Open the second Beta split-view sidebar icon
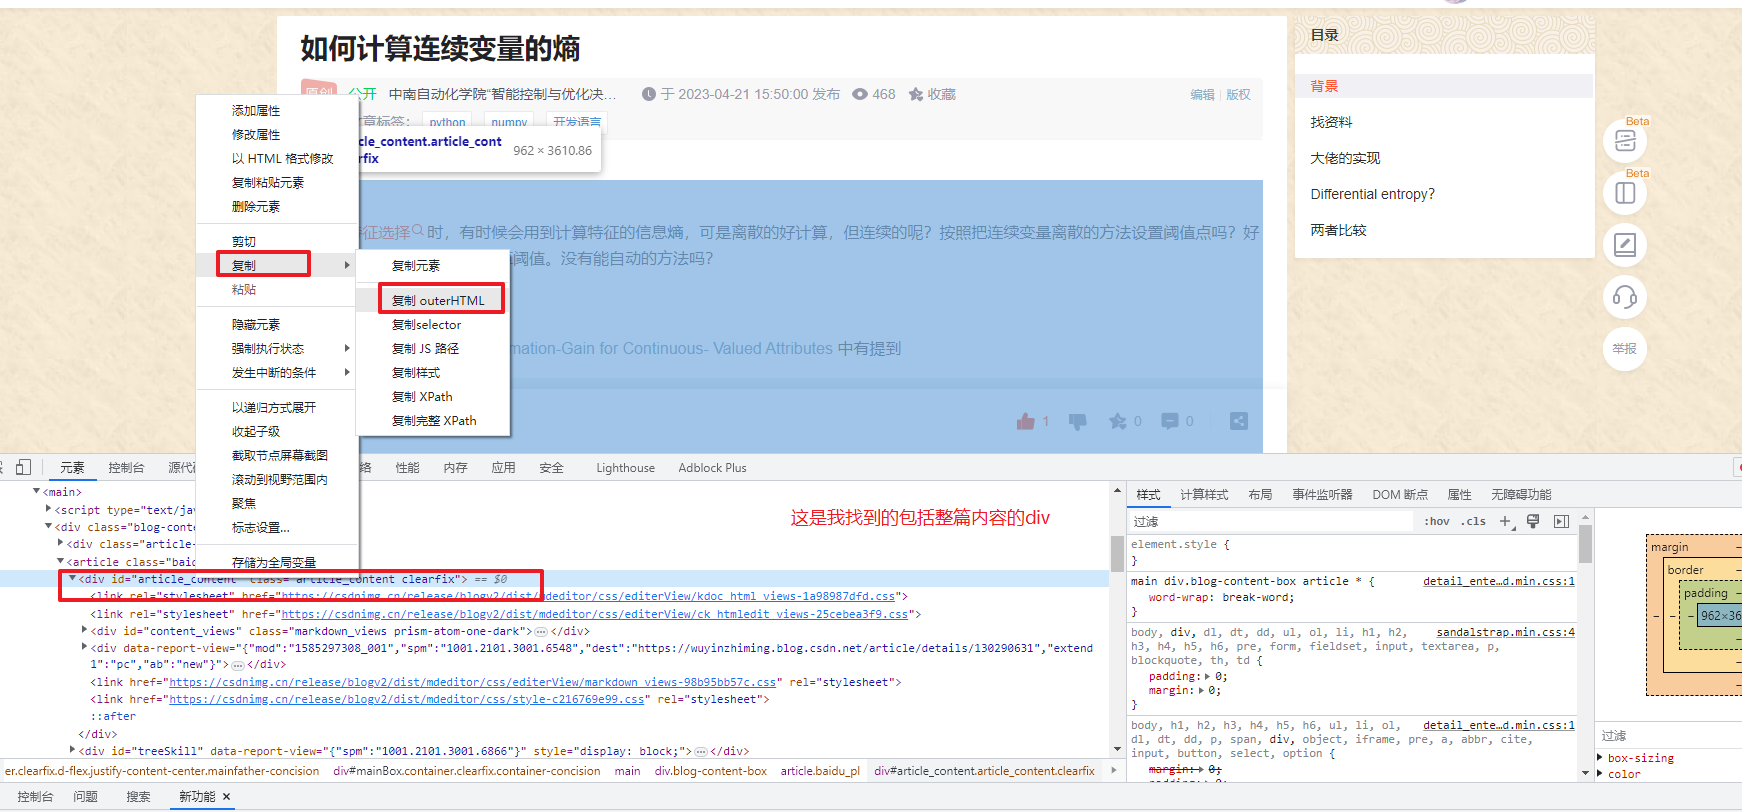 (1625, 193)
